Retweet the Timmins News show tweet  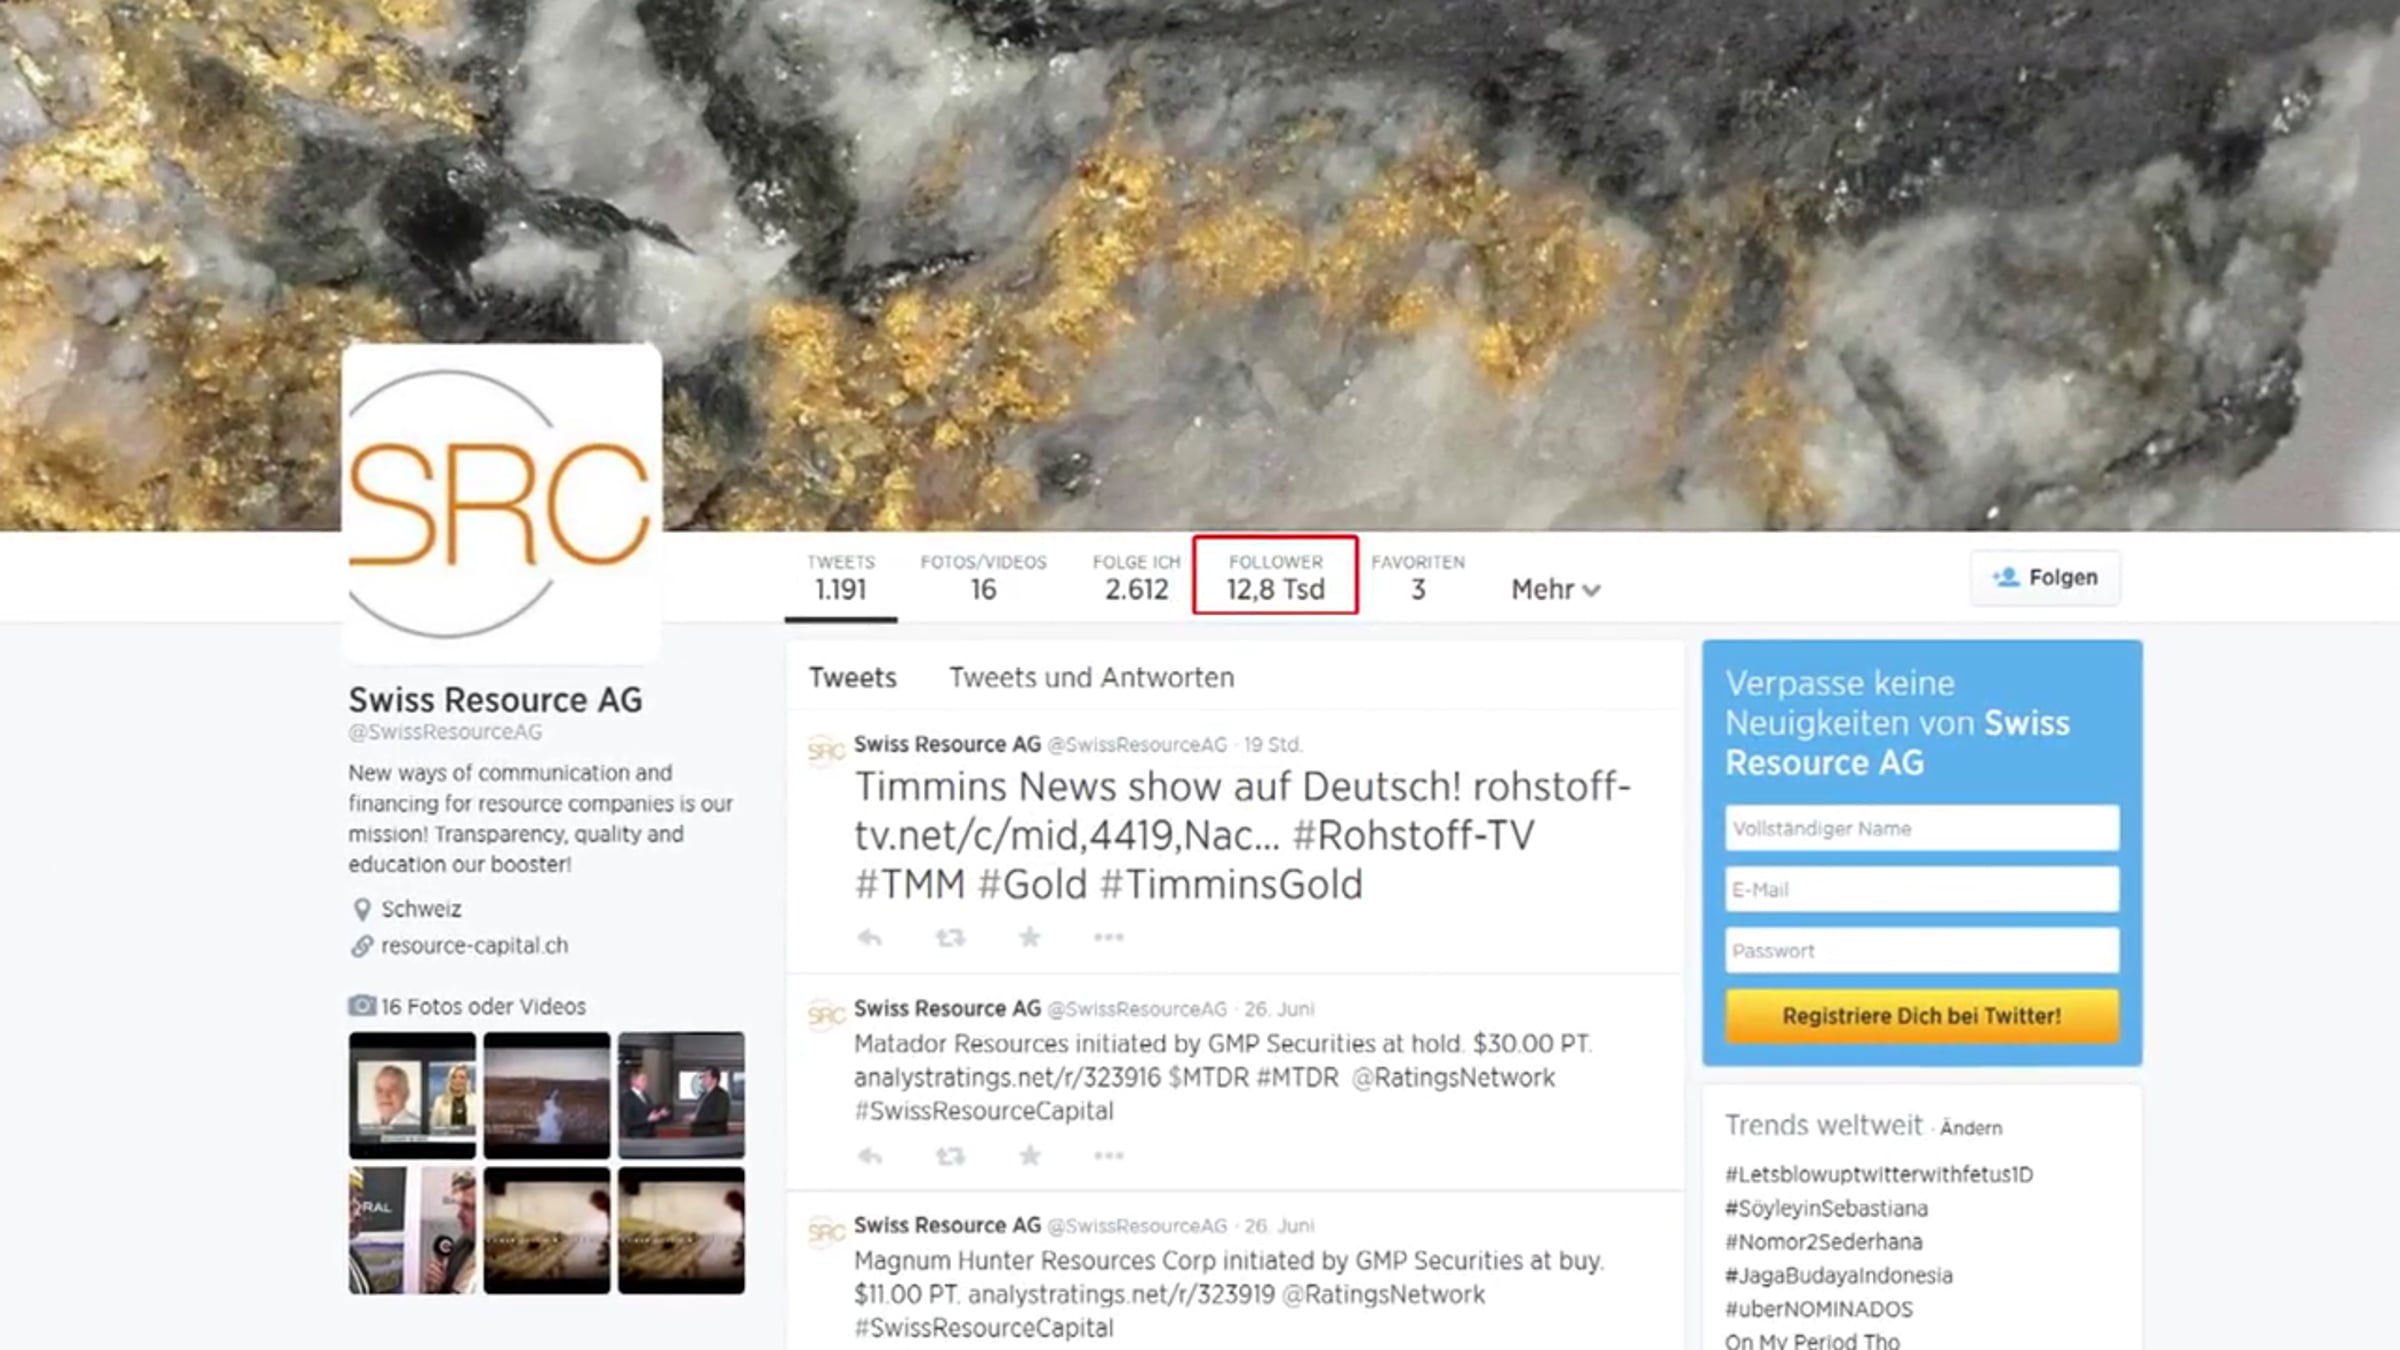950,937
